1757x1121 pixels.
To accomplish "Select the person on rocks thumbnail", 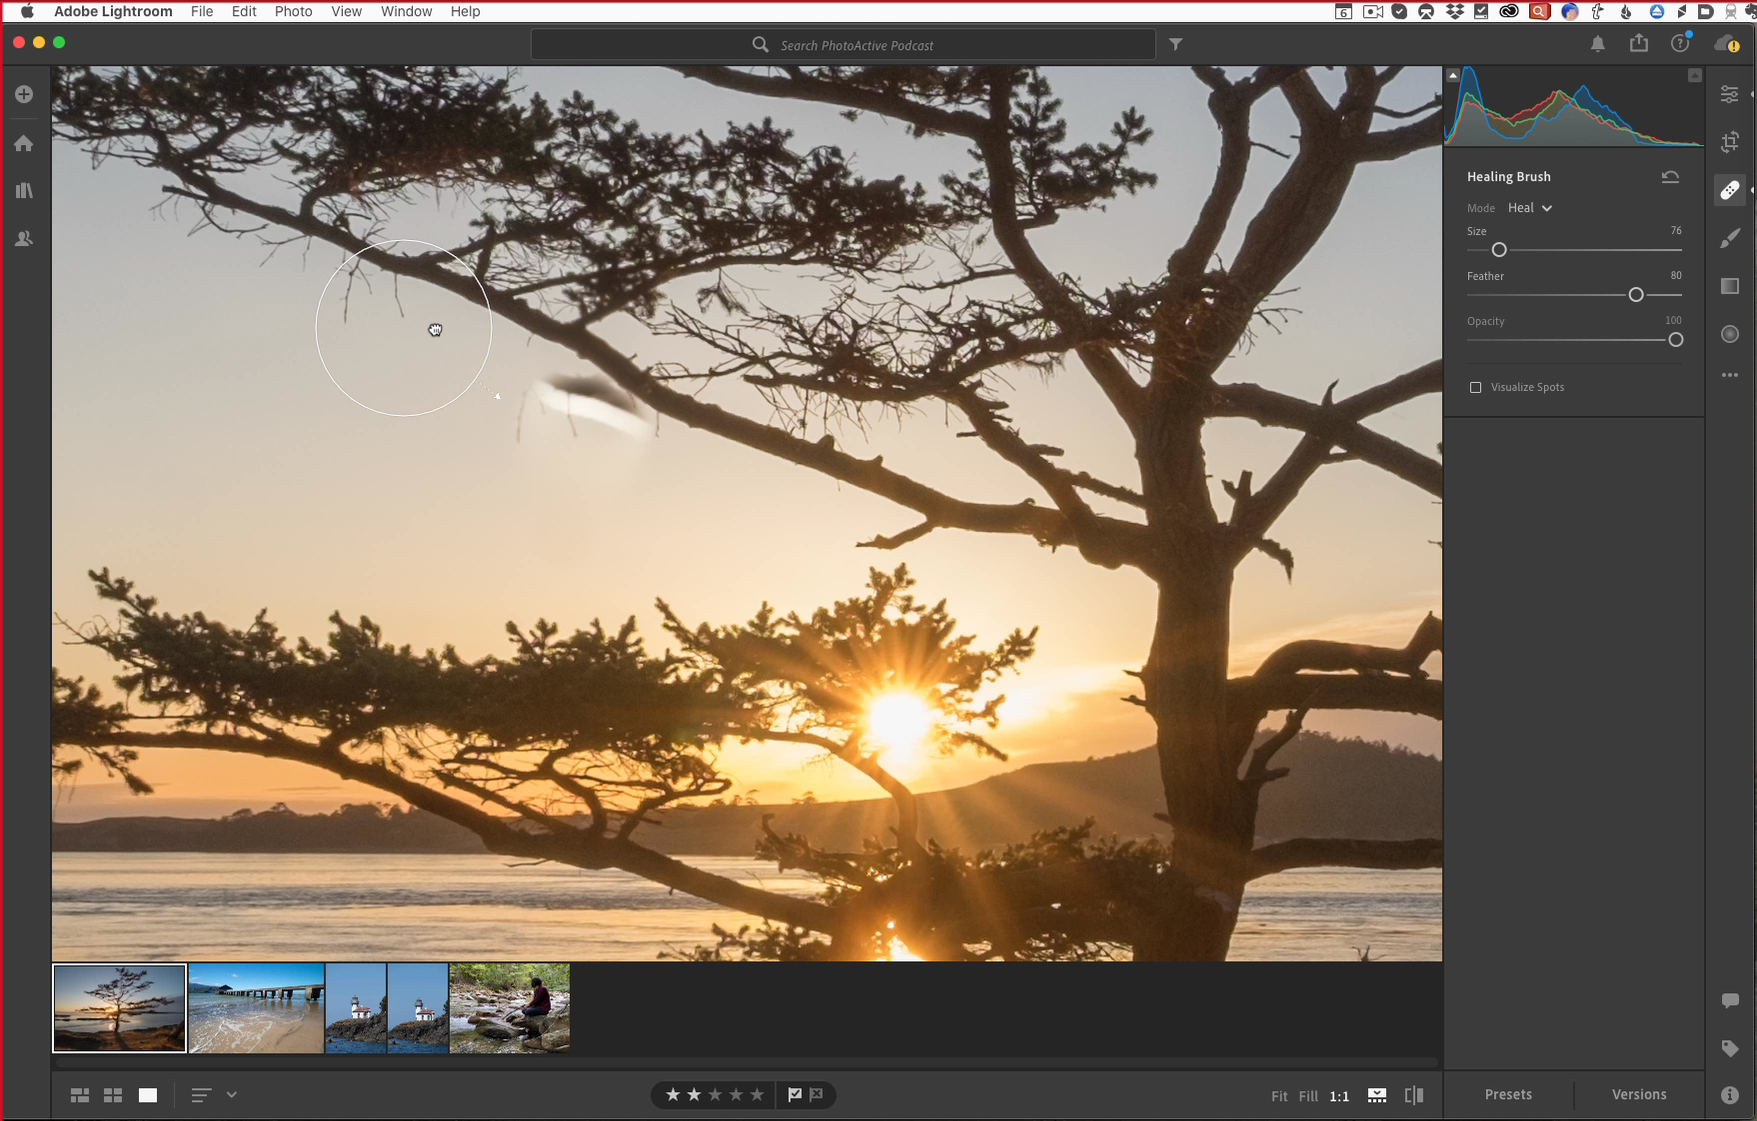I will click(x=509, y=1008).
